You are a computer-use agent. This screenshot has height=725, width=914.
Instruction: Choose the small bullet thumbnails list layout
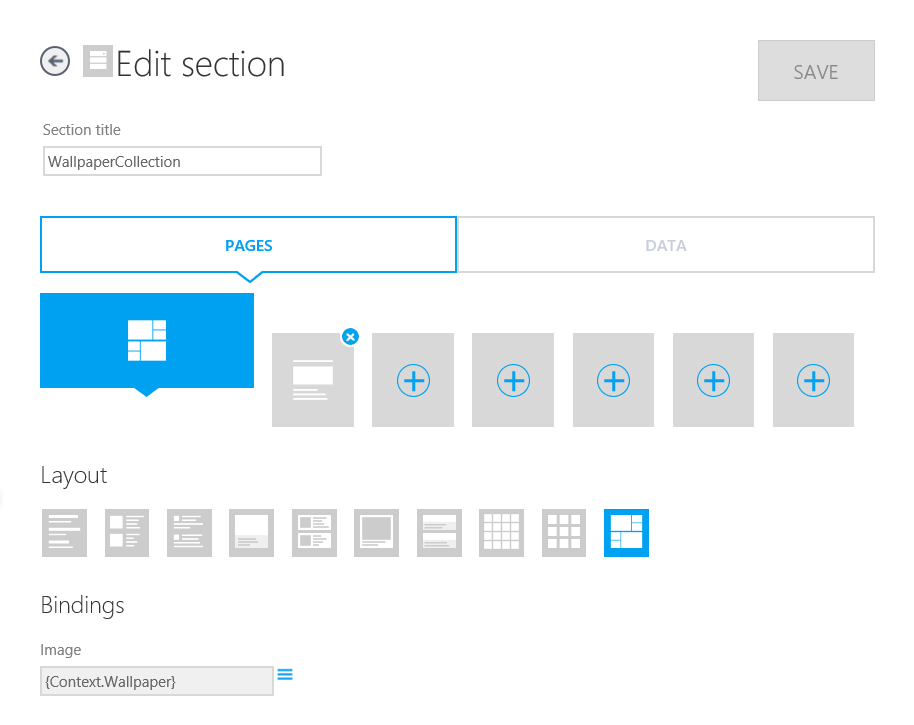coord(189,532)
